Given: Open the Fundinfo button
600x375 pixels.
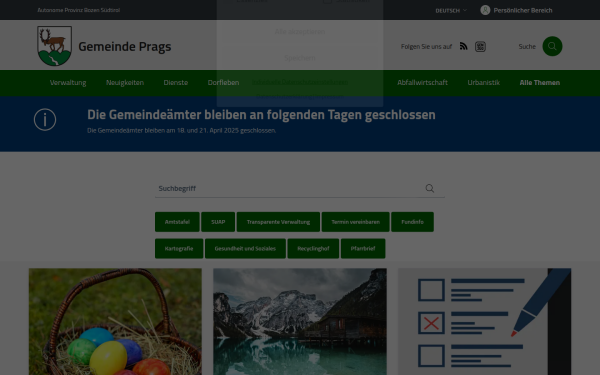Looking at the screenshot, I should pos(412,222).
